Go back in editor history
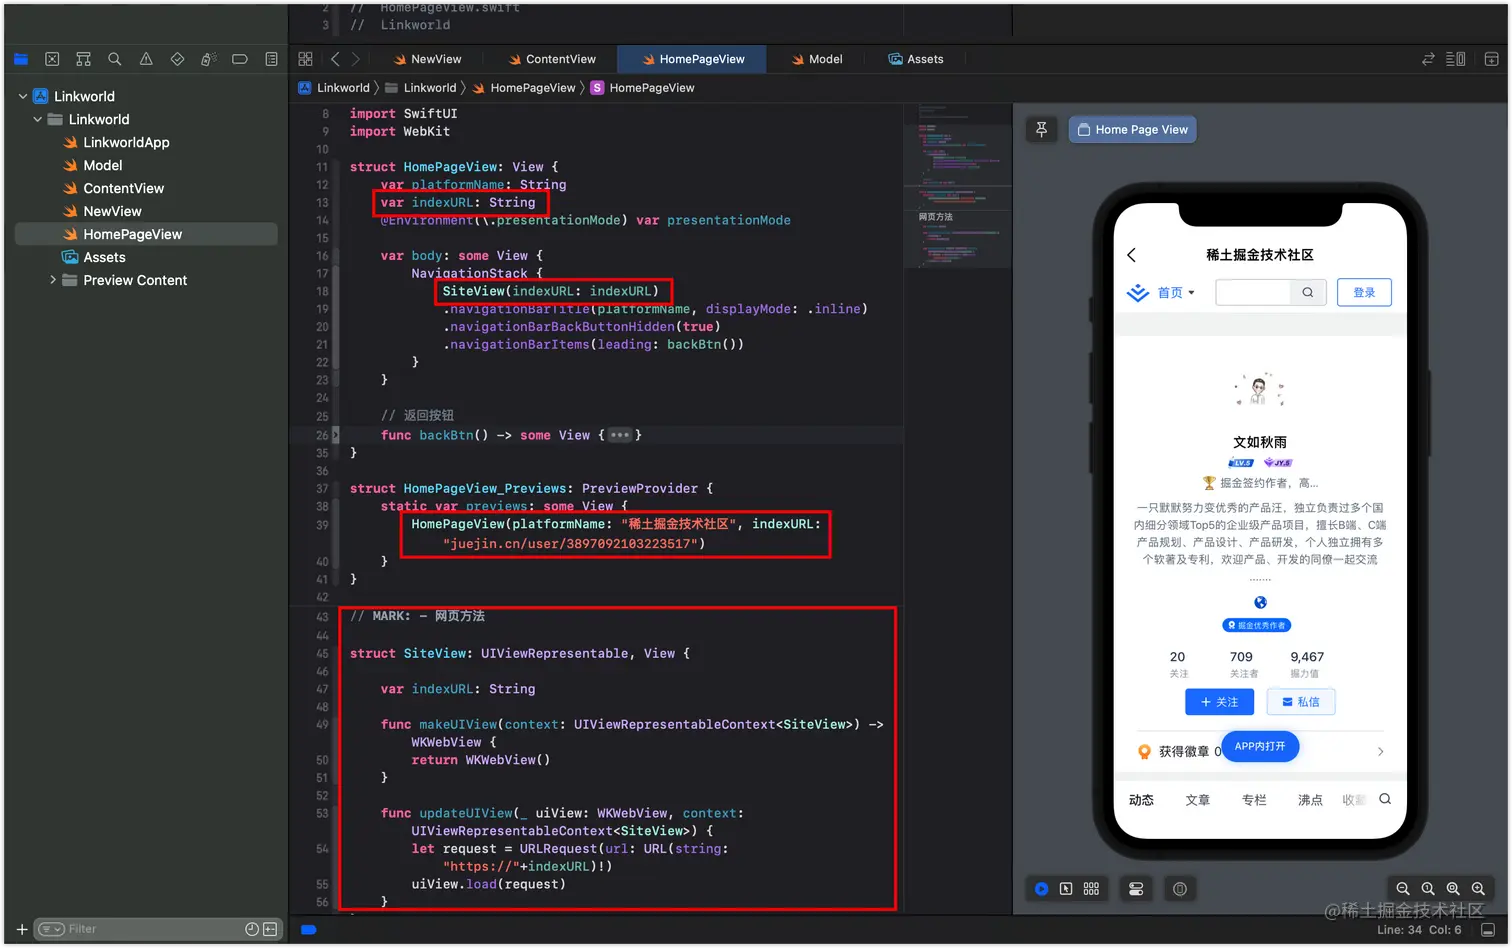Viewport: 1512px width, 948px height. tap(335, 59)
